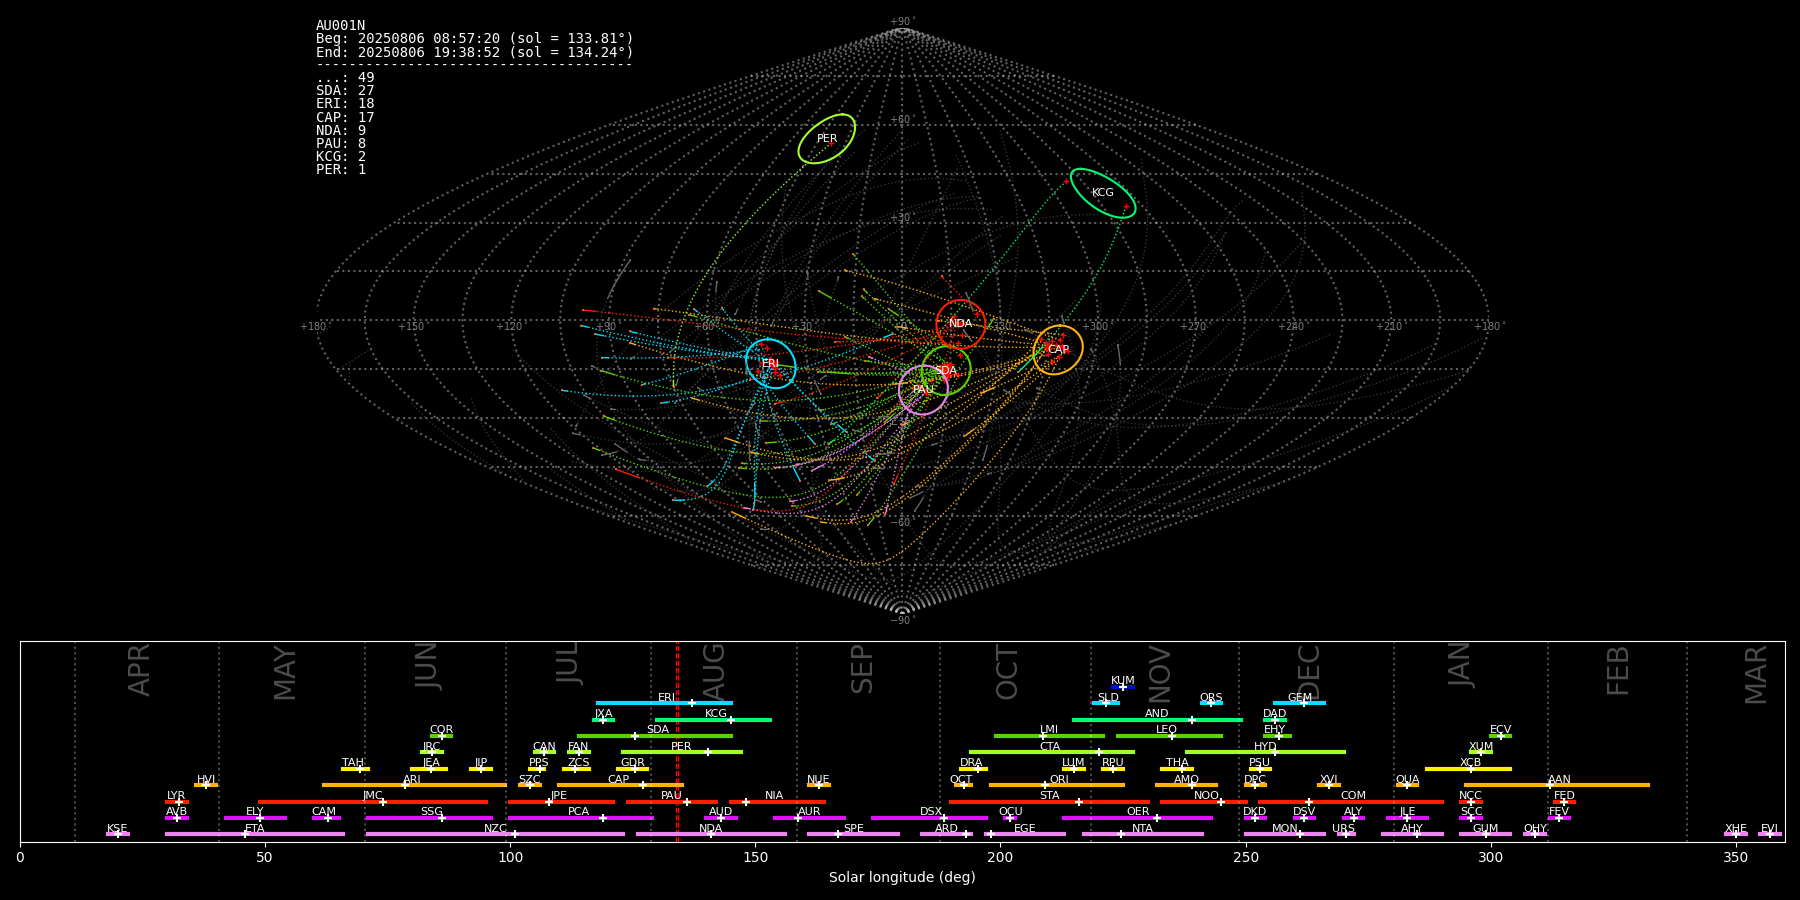This screenshot has height=900, width=1800.
Task: Click the ETA shower bar in timeline
Action: (255, 834)
